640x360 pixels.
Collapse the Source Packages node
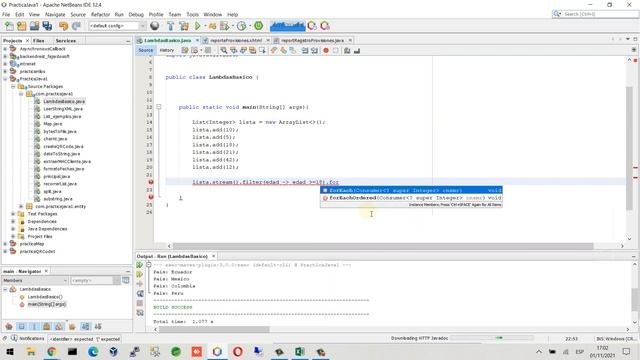coord(13,87)
